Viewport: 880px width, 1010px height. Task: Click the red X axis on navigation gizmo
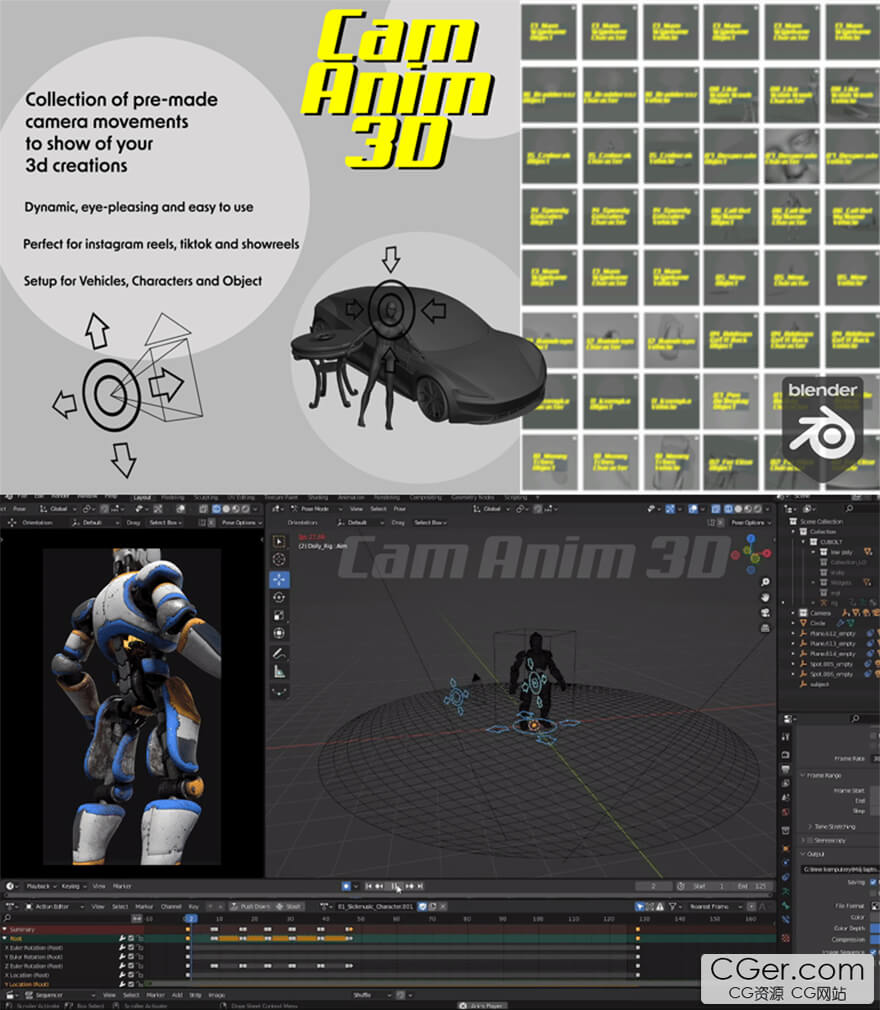(767, 553)
